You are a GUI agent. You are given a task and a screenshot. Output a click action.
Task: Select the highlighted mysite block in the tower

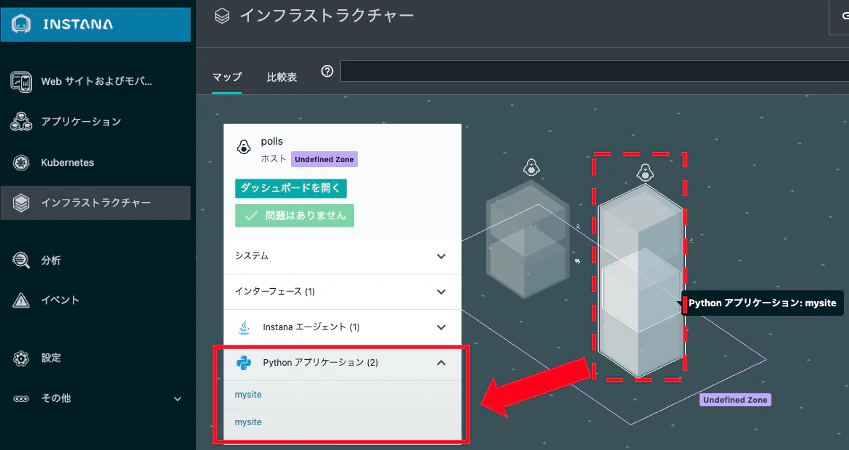641,290
